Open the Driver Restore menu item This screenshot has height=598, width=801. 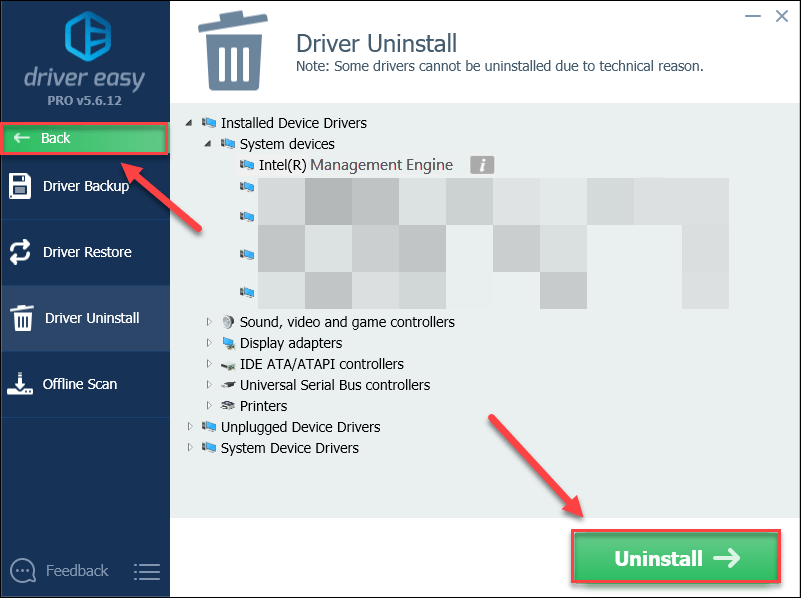pyautogui.click(x=85, y=252)
